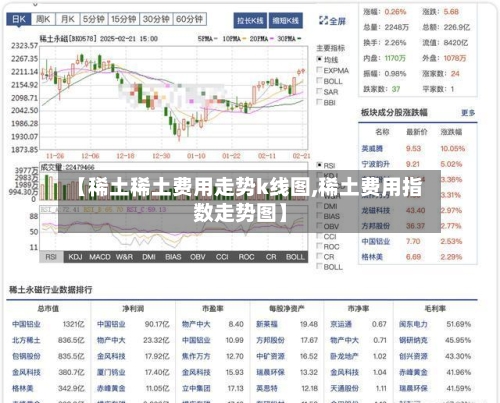Image resolution: width=500 pixels, height=403 pixels.
Task: Click the 更多 link beside 板块成分股涨跌幅
Action: tap(468, 113)
